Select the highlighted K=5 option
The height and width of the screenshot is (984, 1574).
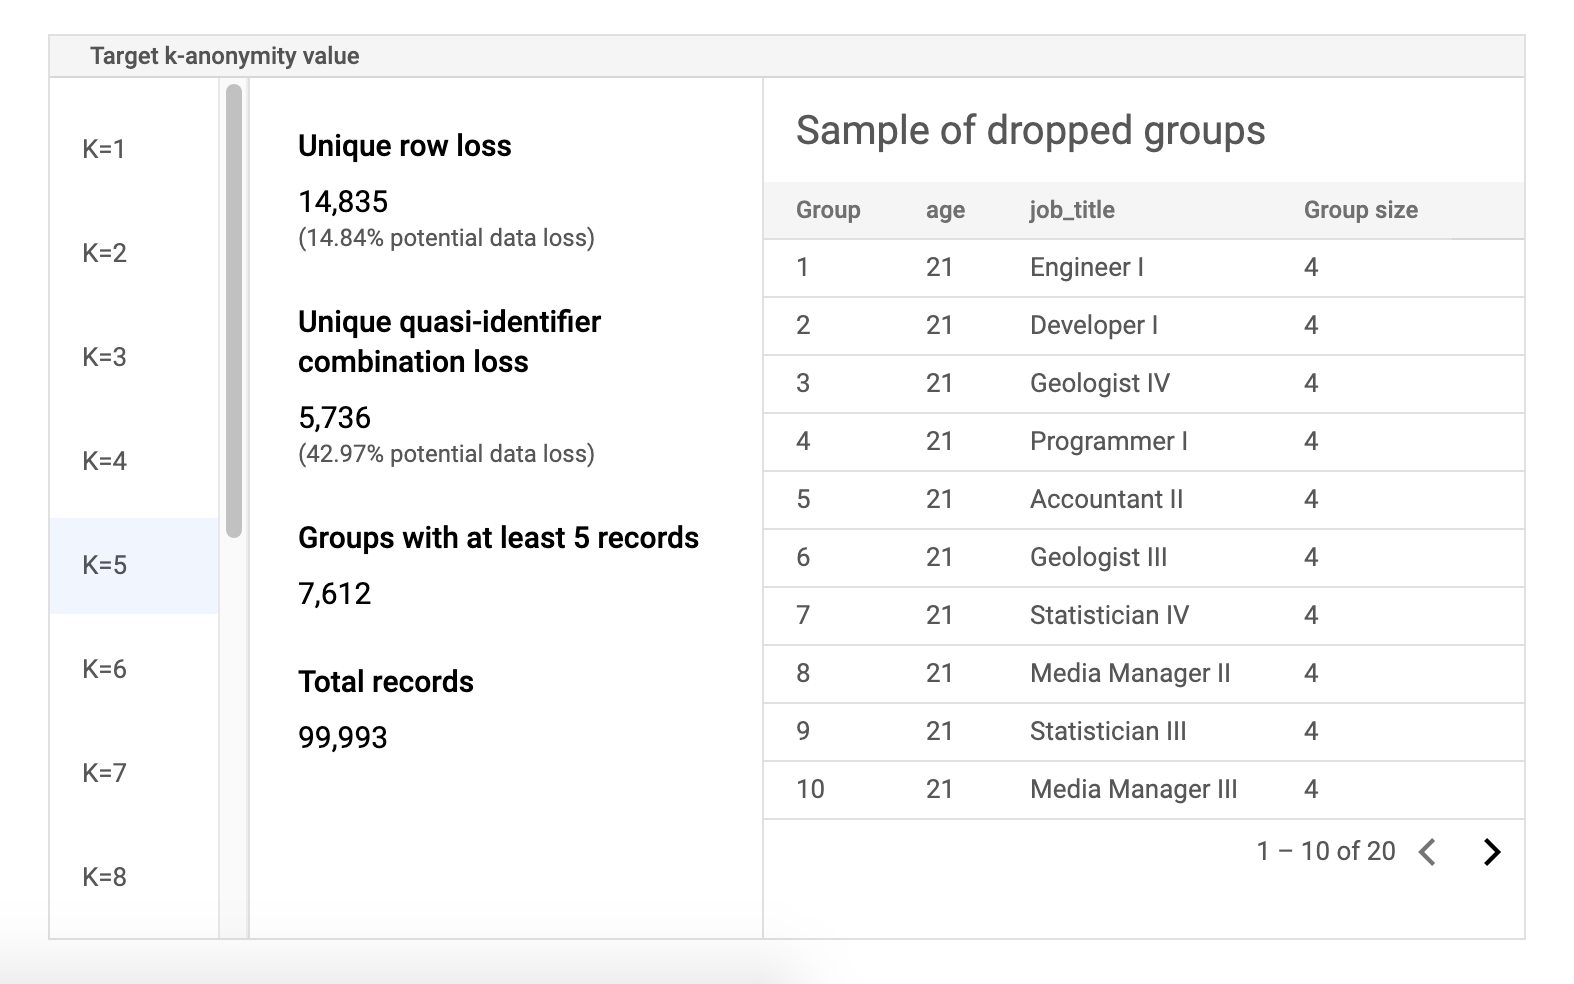[x=104, y=565]
